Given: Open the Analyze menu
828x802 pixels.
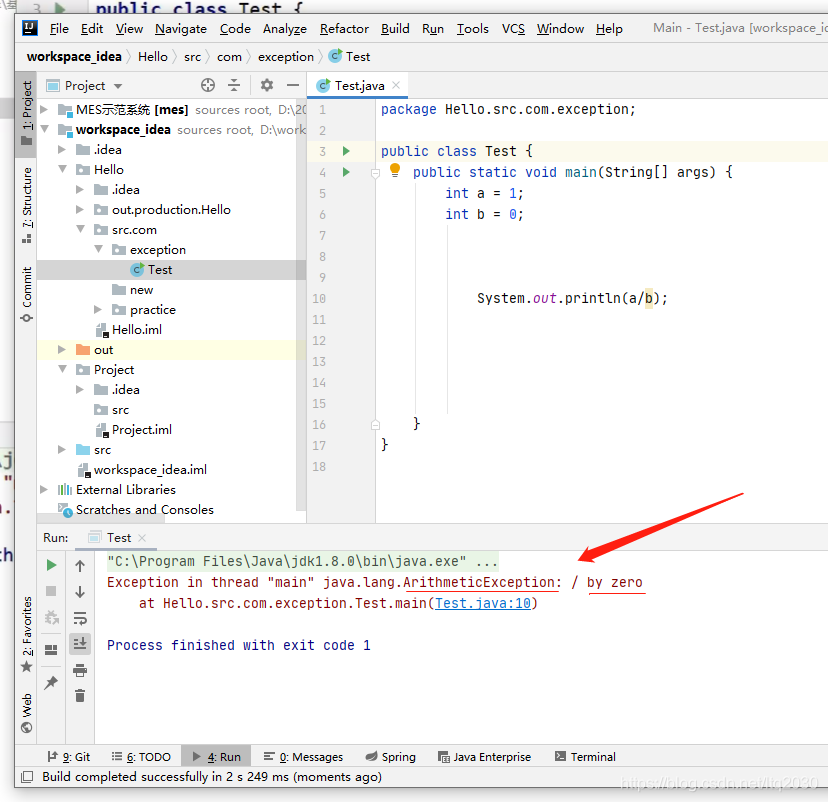Looking at the screenshot, I should pos(285,29).
